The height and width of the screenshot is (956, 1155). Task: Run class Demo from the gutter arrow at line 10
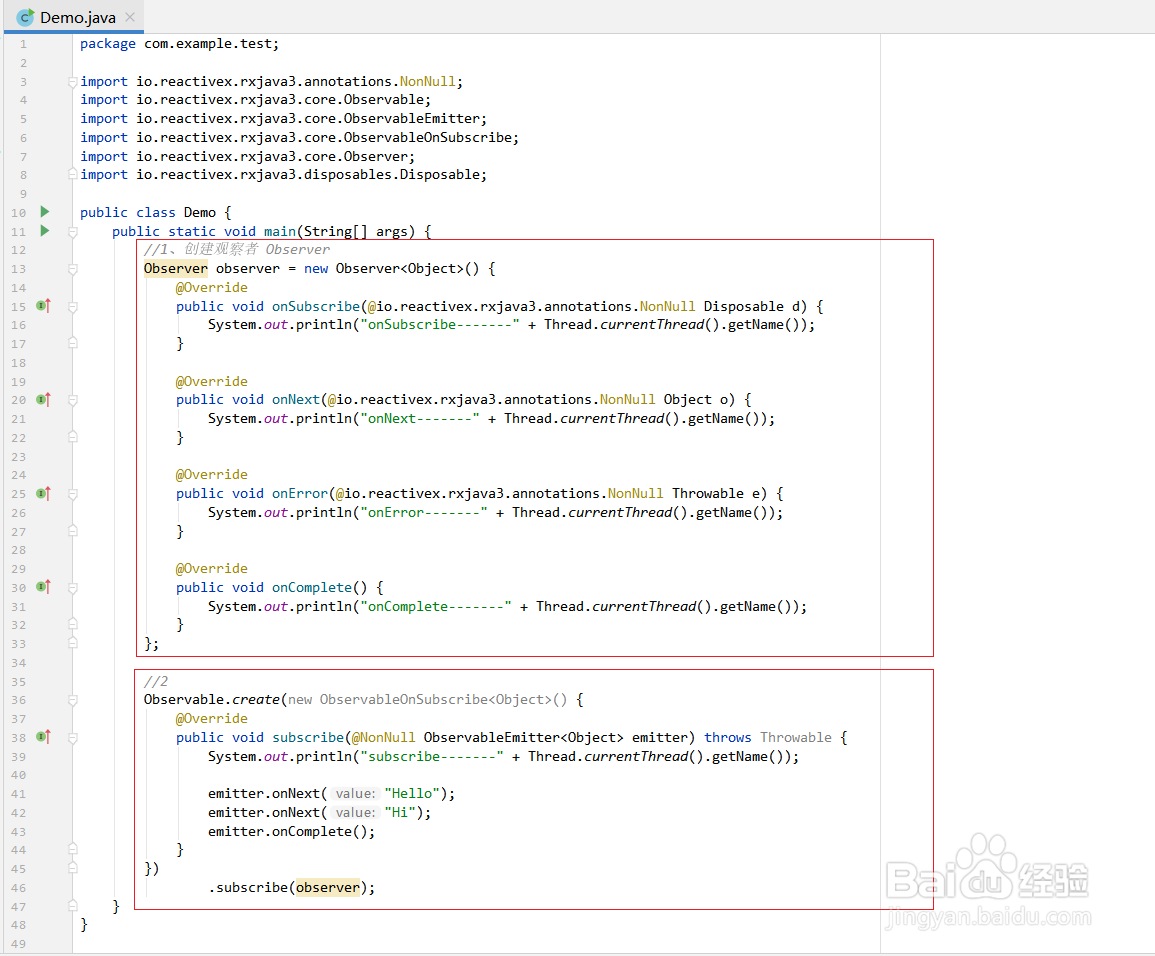coord(44,212)
